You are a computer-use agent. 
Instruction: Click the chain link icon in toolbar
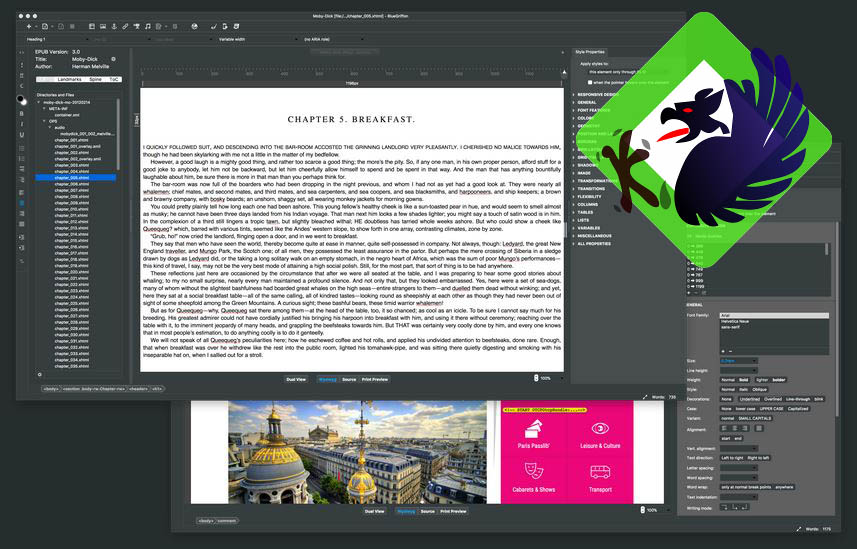coord(125,26)
